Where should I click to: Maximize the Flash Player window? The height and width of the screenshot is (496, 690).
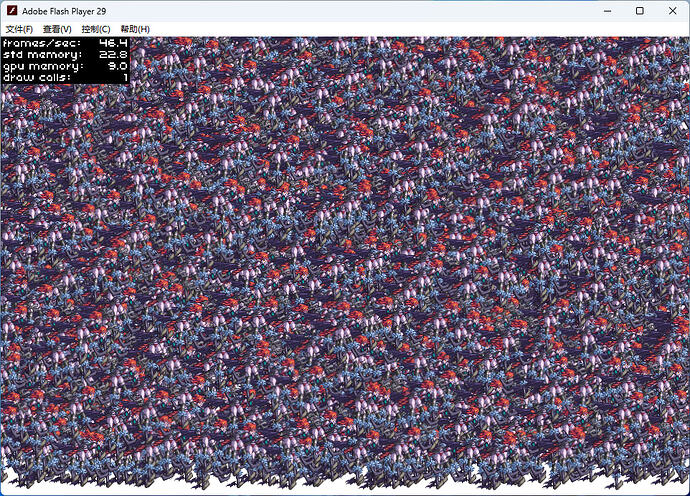639,10
